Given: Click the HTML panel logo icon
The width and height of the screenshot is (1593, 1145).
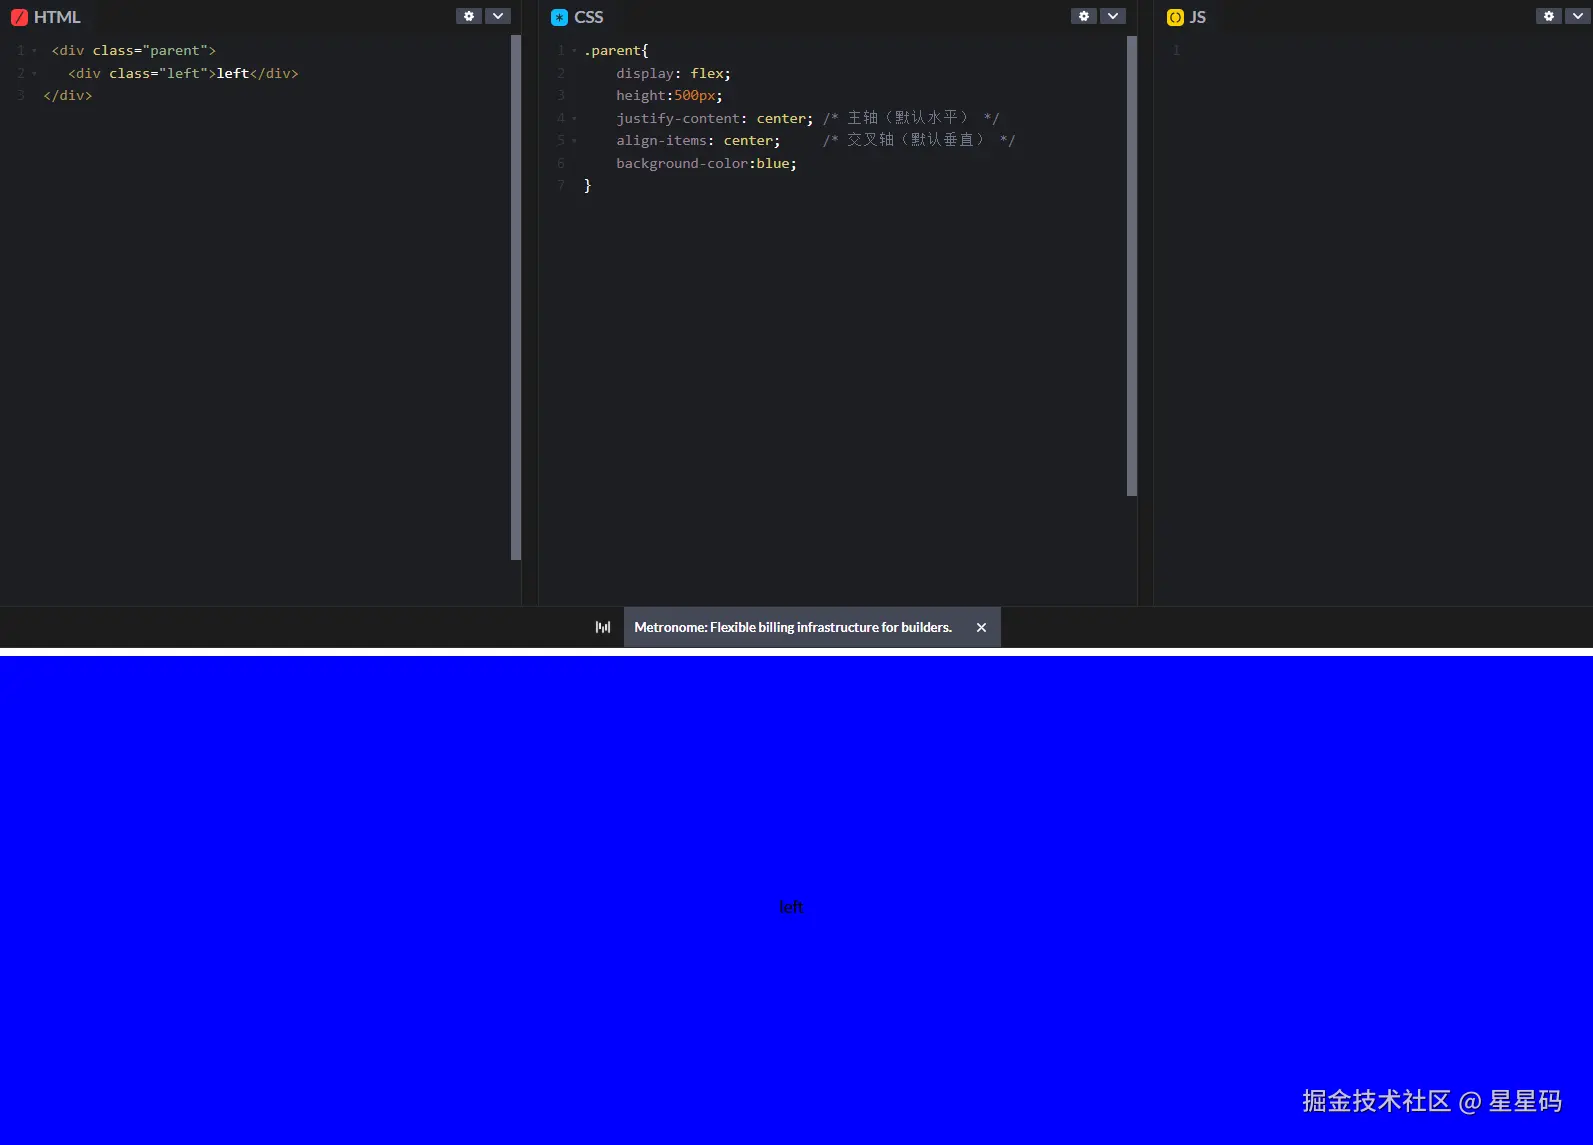Looking at the screenshot, I should 19,17.
